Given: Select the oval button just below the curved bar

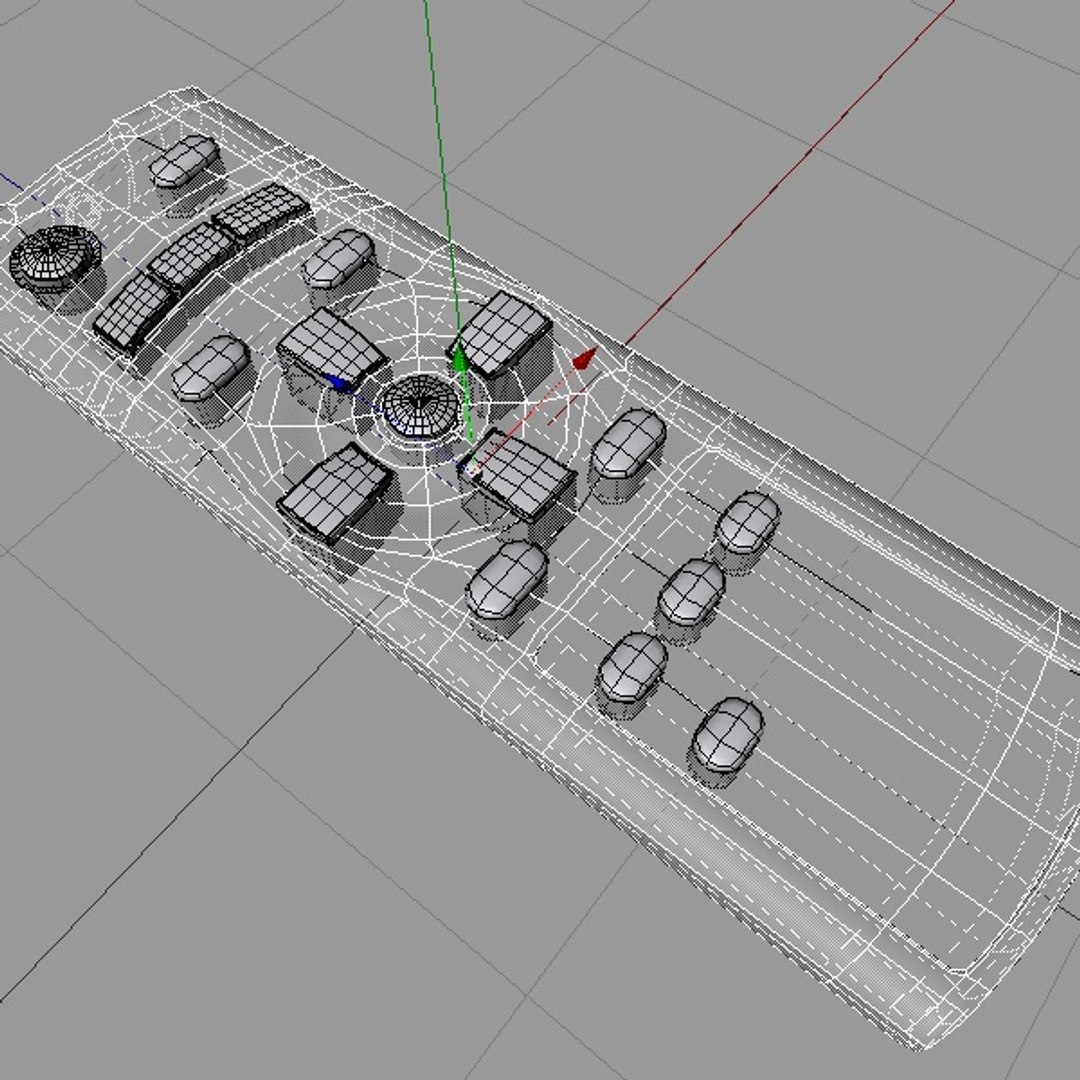Looking at the screenshot, I should point(210,367).
